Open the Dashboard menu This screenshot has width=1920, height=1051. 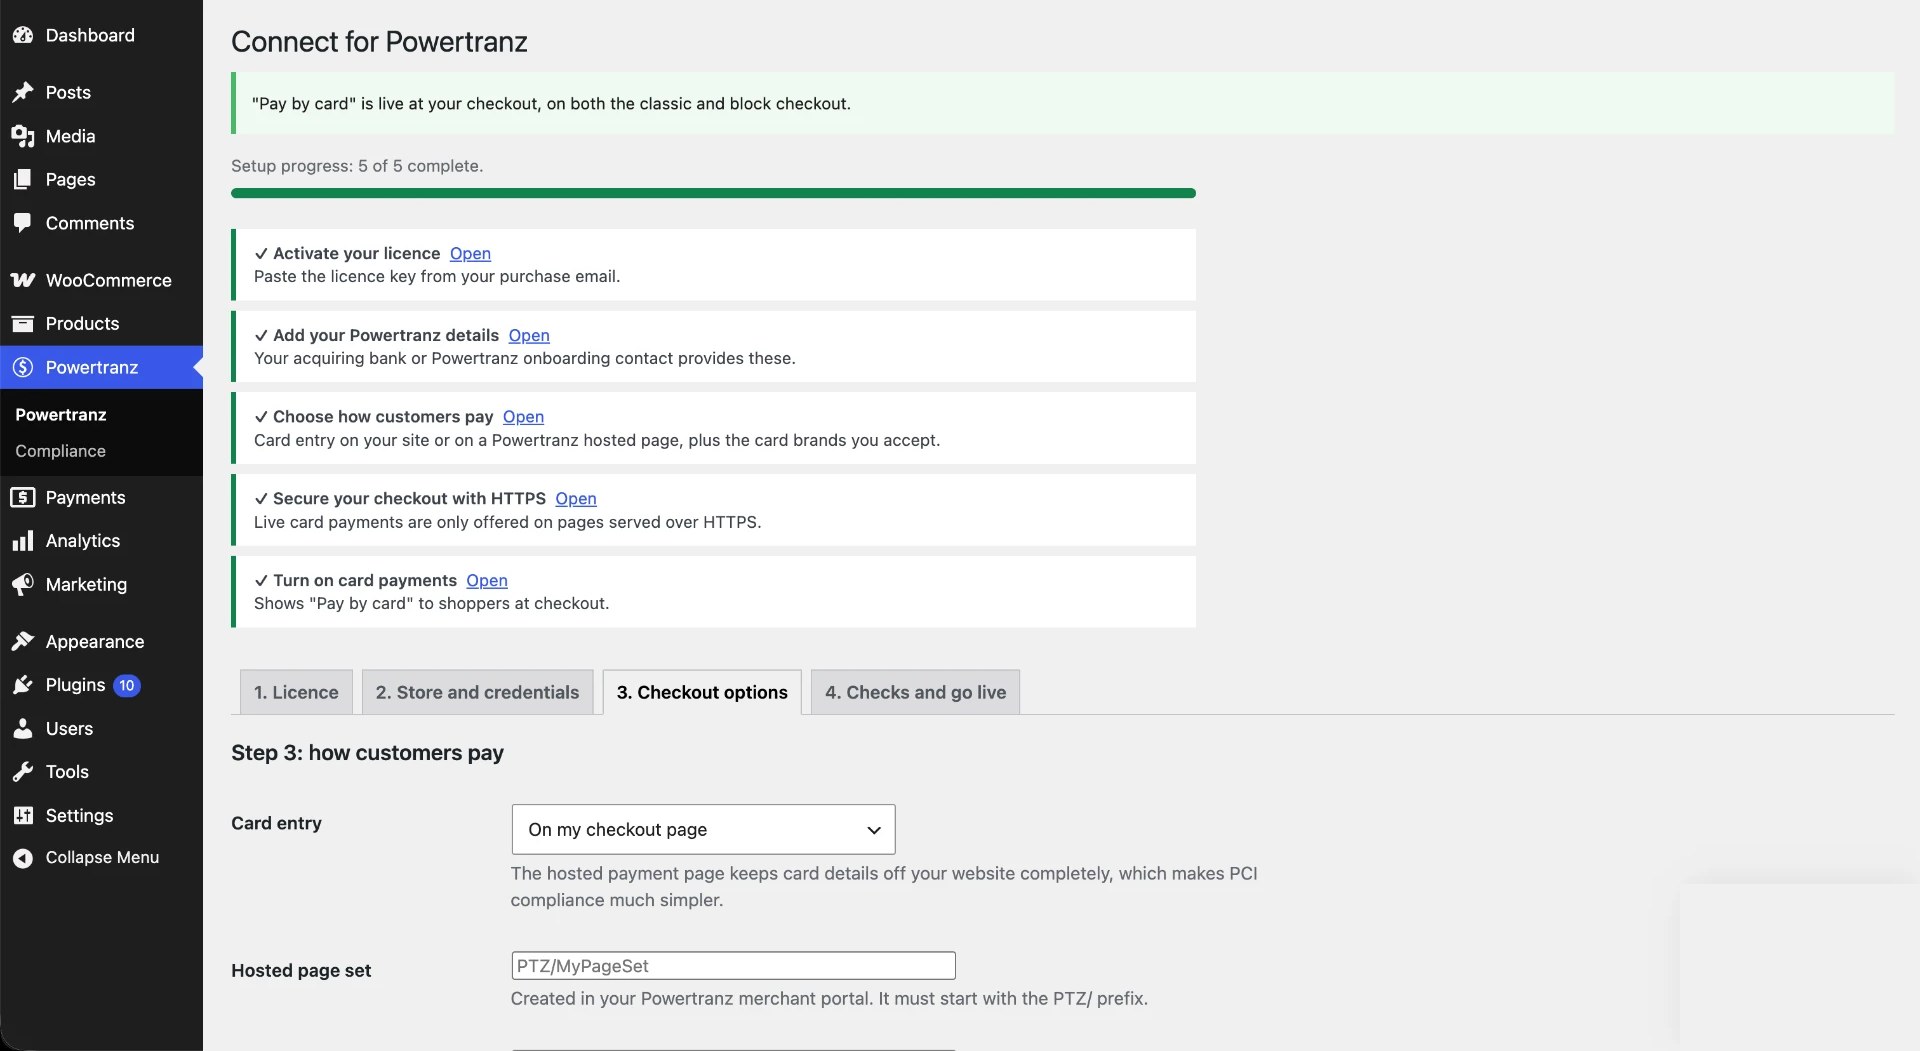101,35
